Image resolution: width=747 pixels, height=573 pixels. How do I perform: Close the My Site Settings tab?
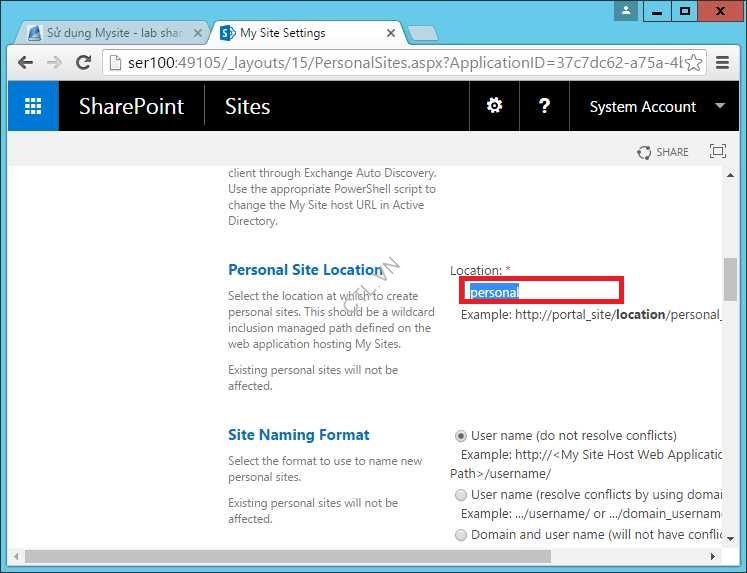pos(391,33)
